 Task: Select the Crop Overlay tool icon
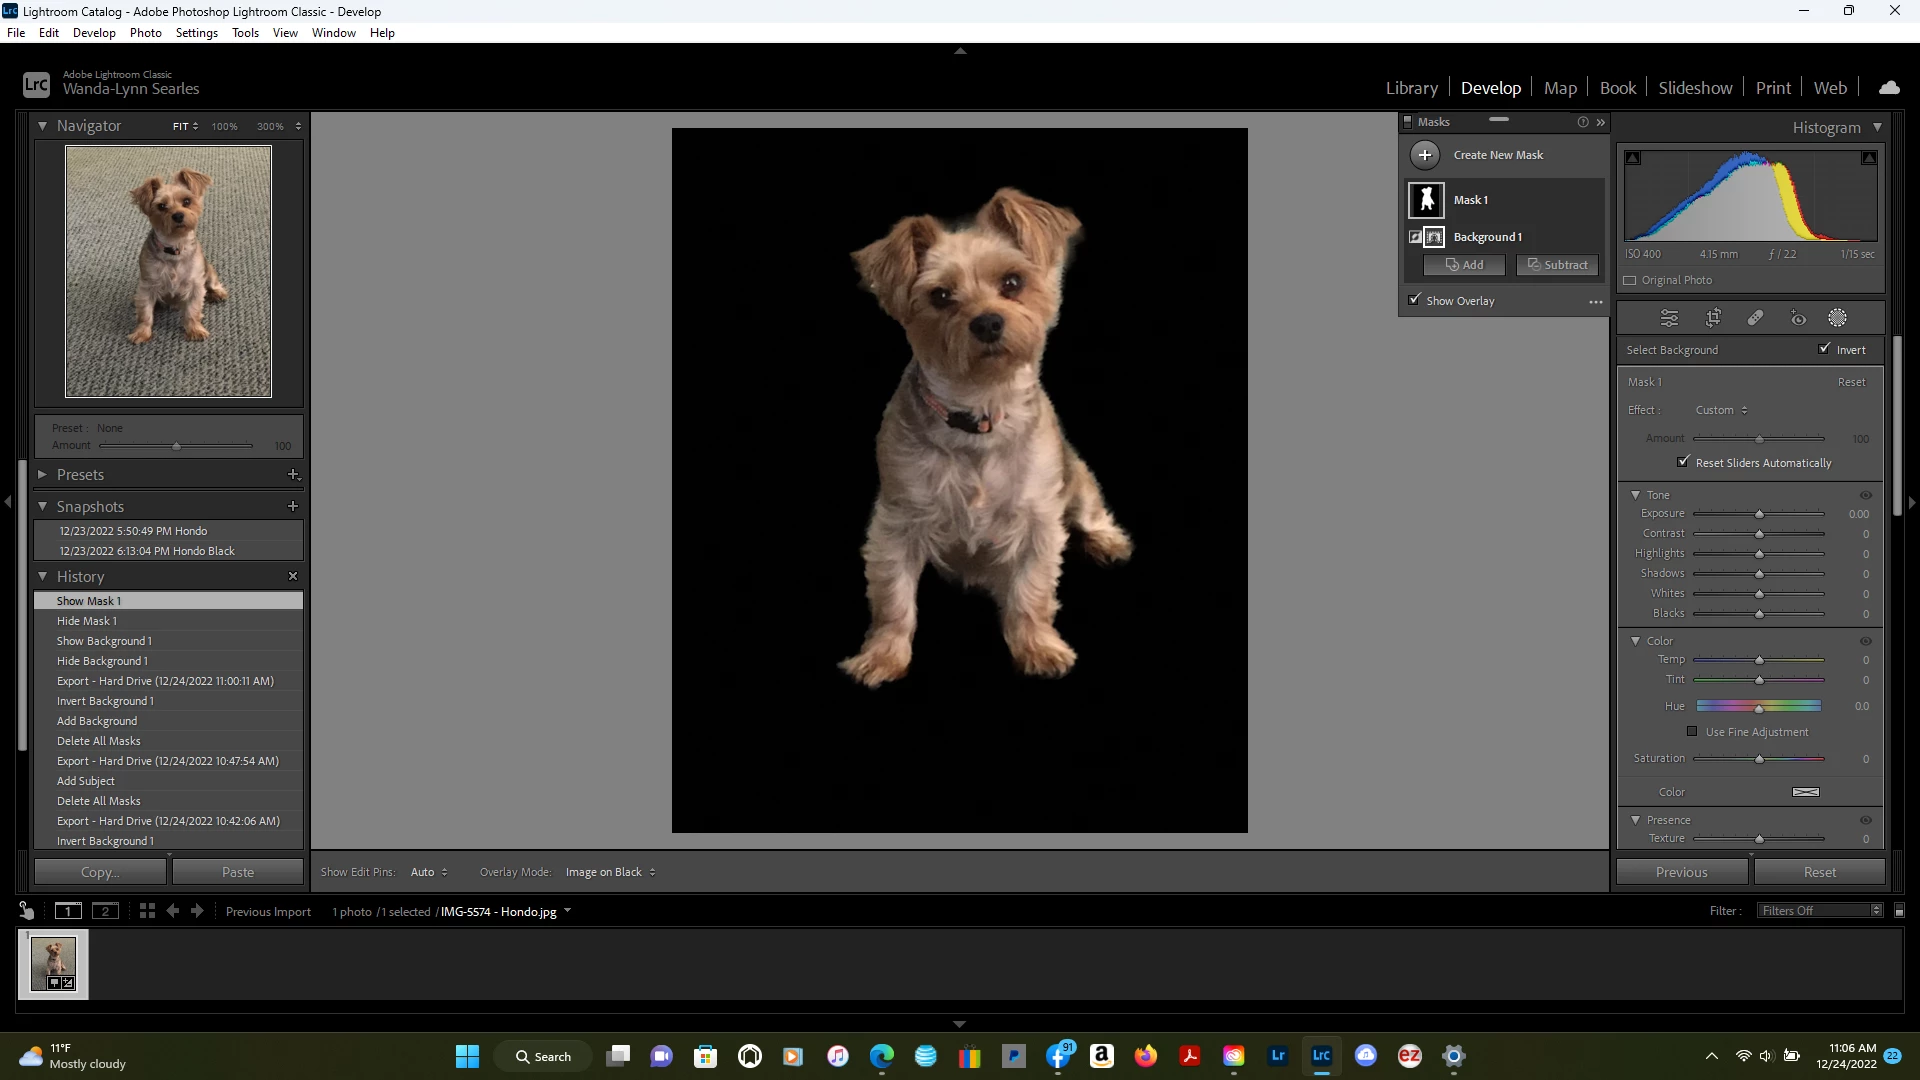point(1713,318)
